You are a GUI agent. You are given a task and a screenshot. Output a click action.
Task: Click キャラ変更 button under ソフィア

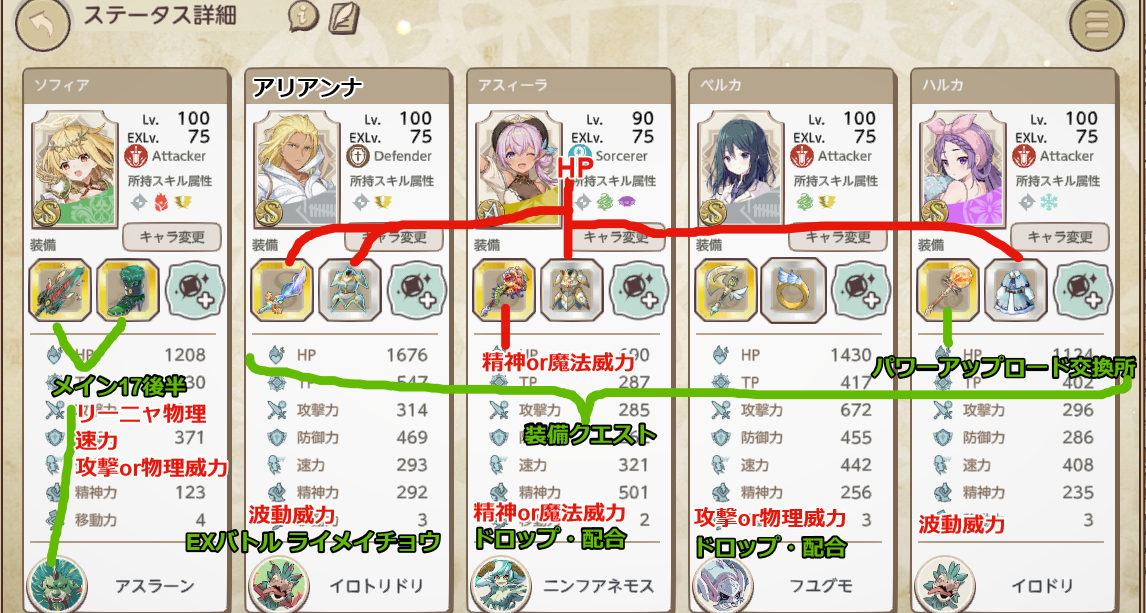(x=171, y=237)
